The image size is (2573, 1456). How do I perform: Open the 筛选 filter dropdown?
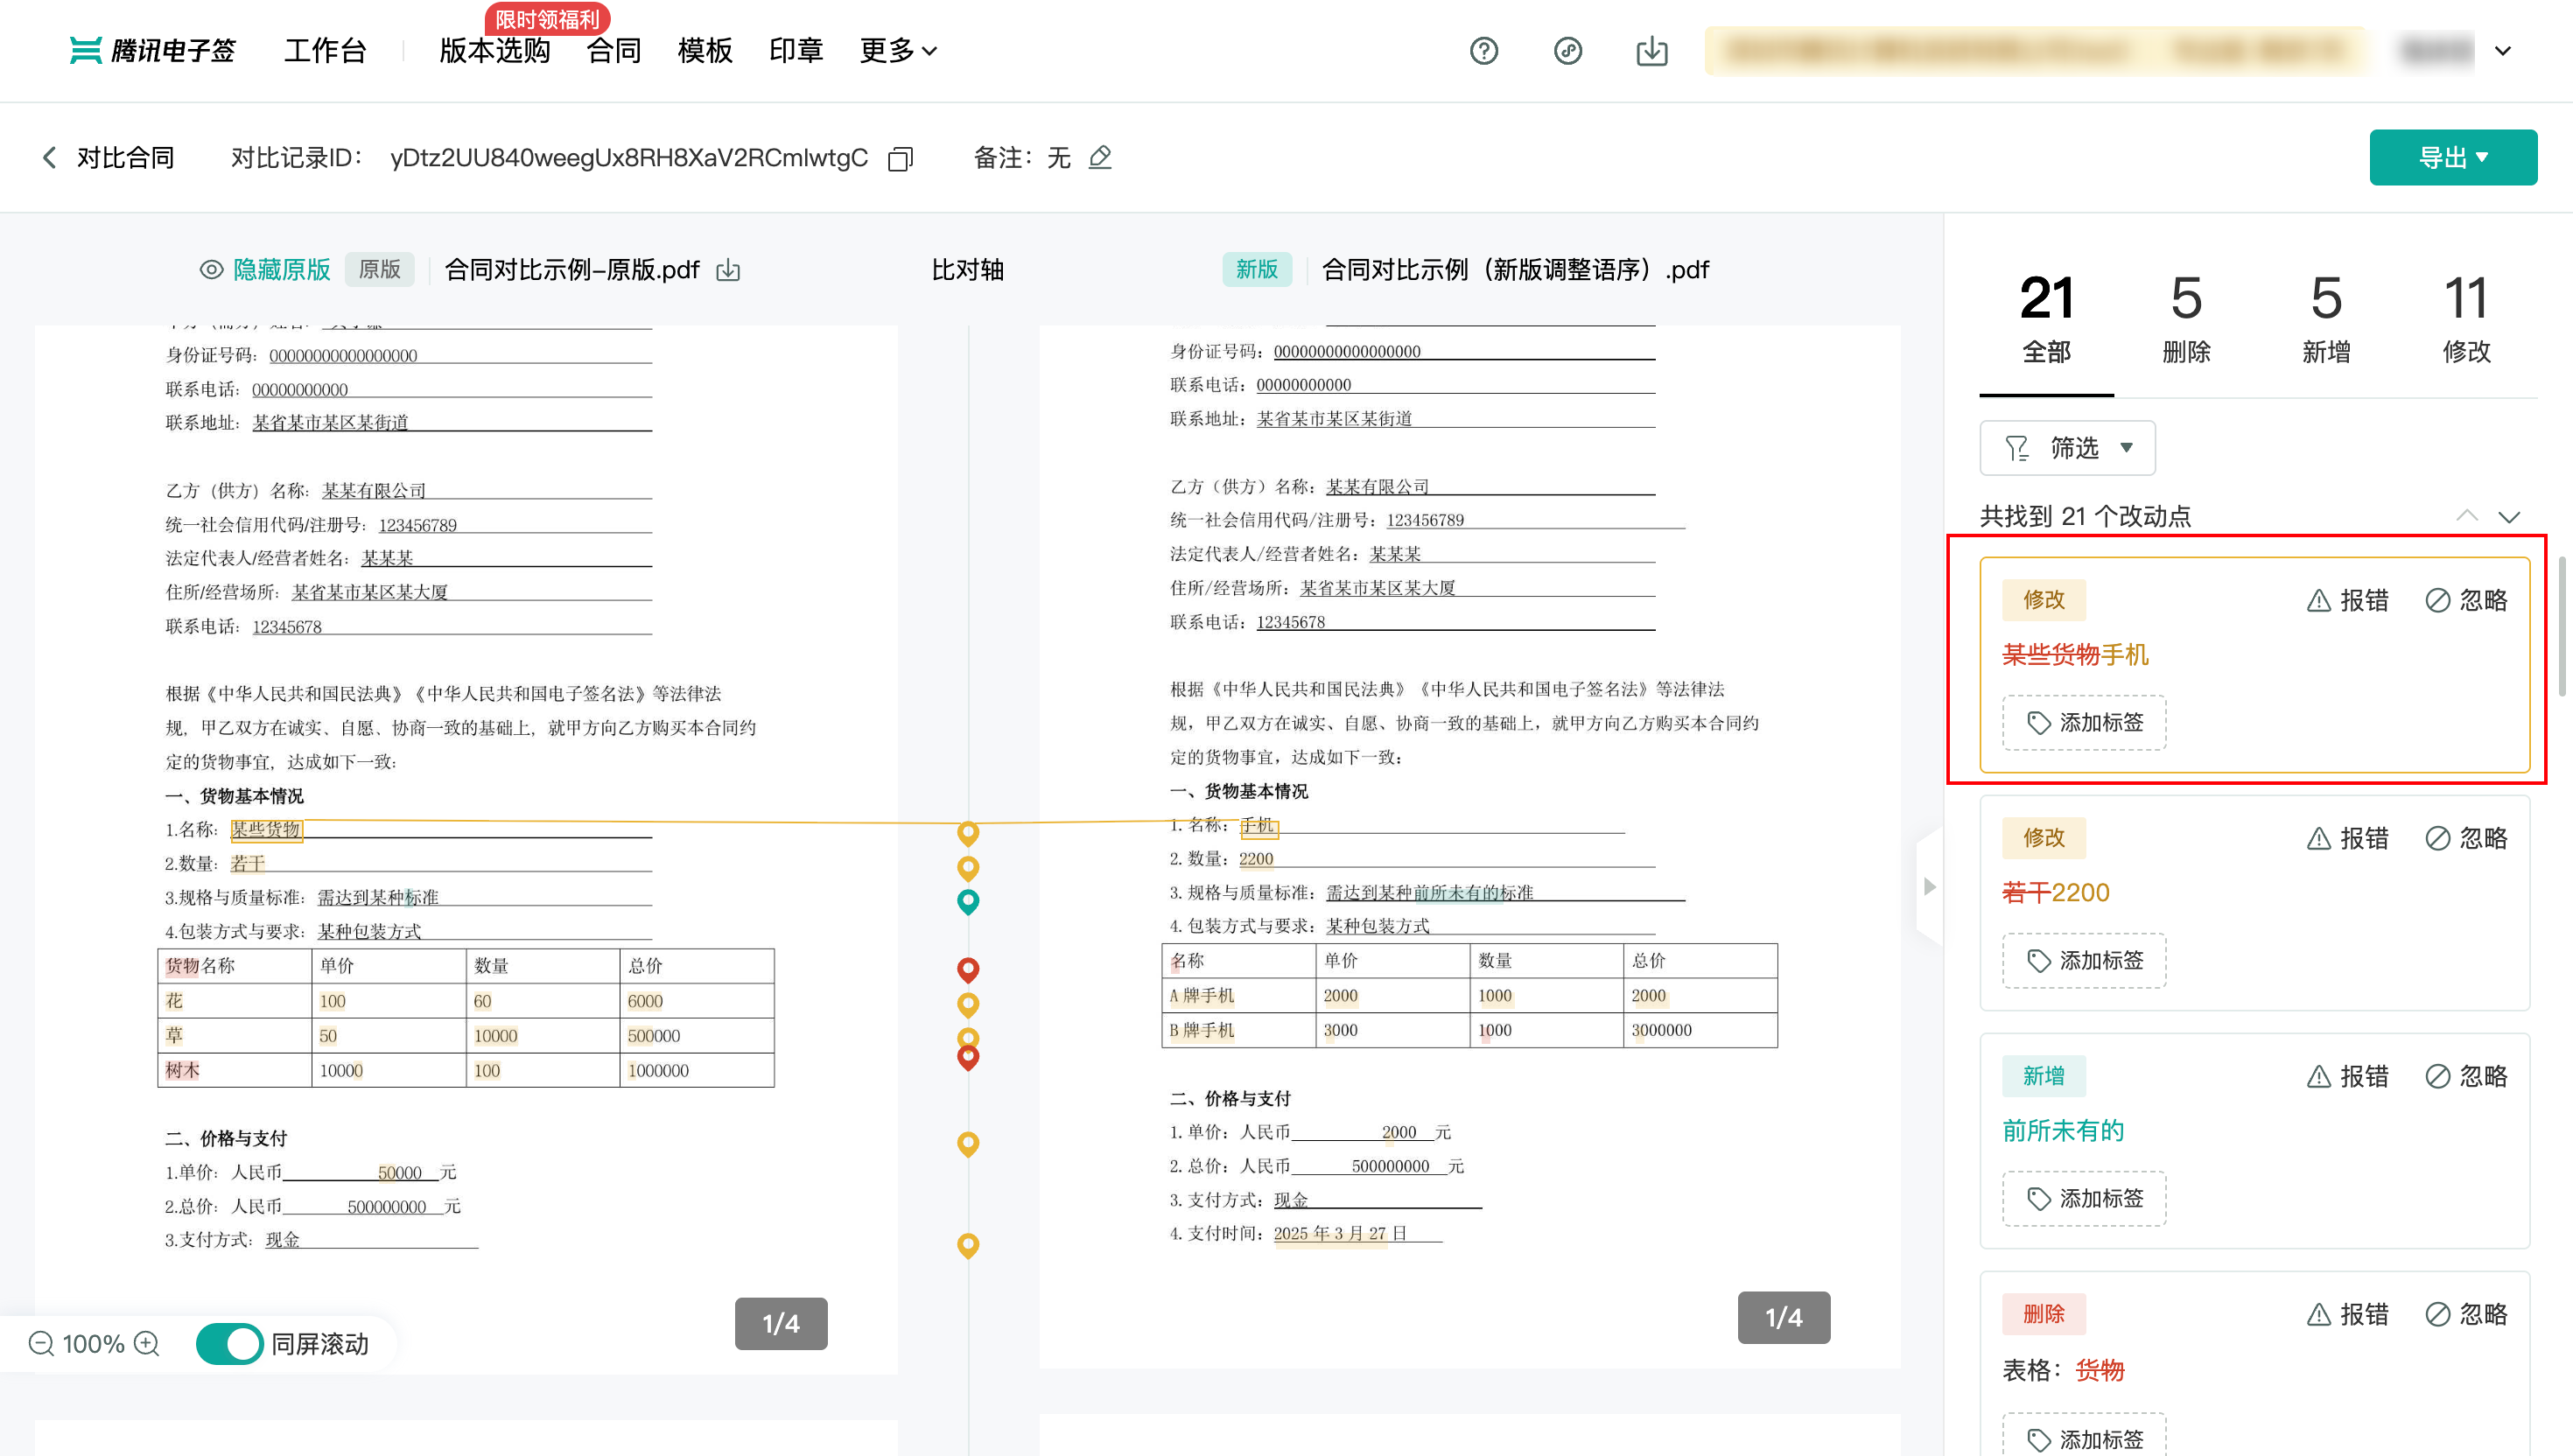click(2067, 448)
